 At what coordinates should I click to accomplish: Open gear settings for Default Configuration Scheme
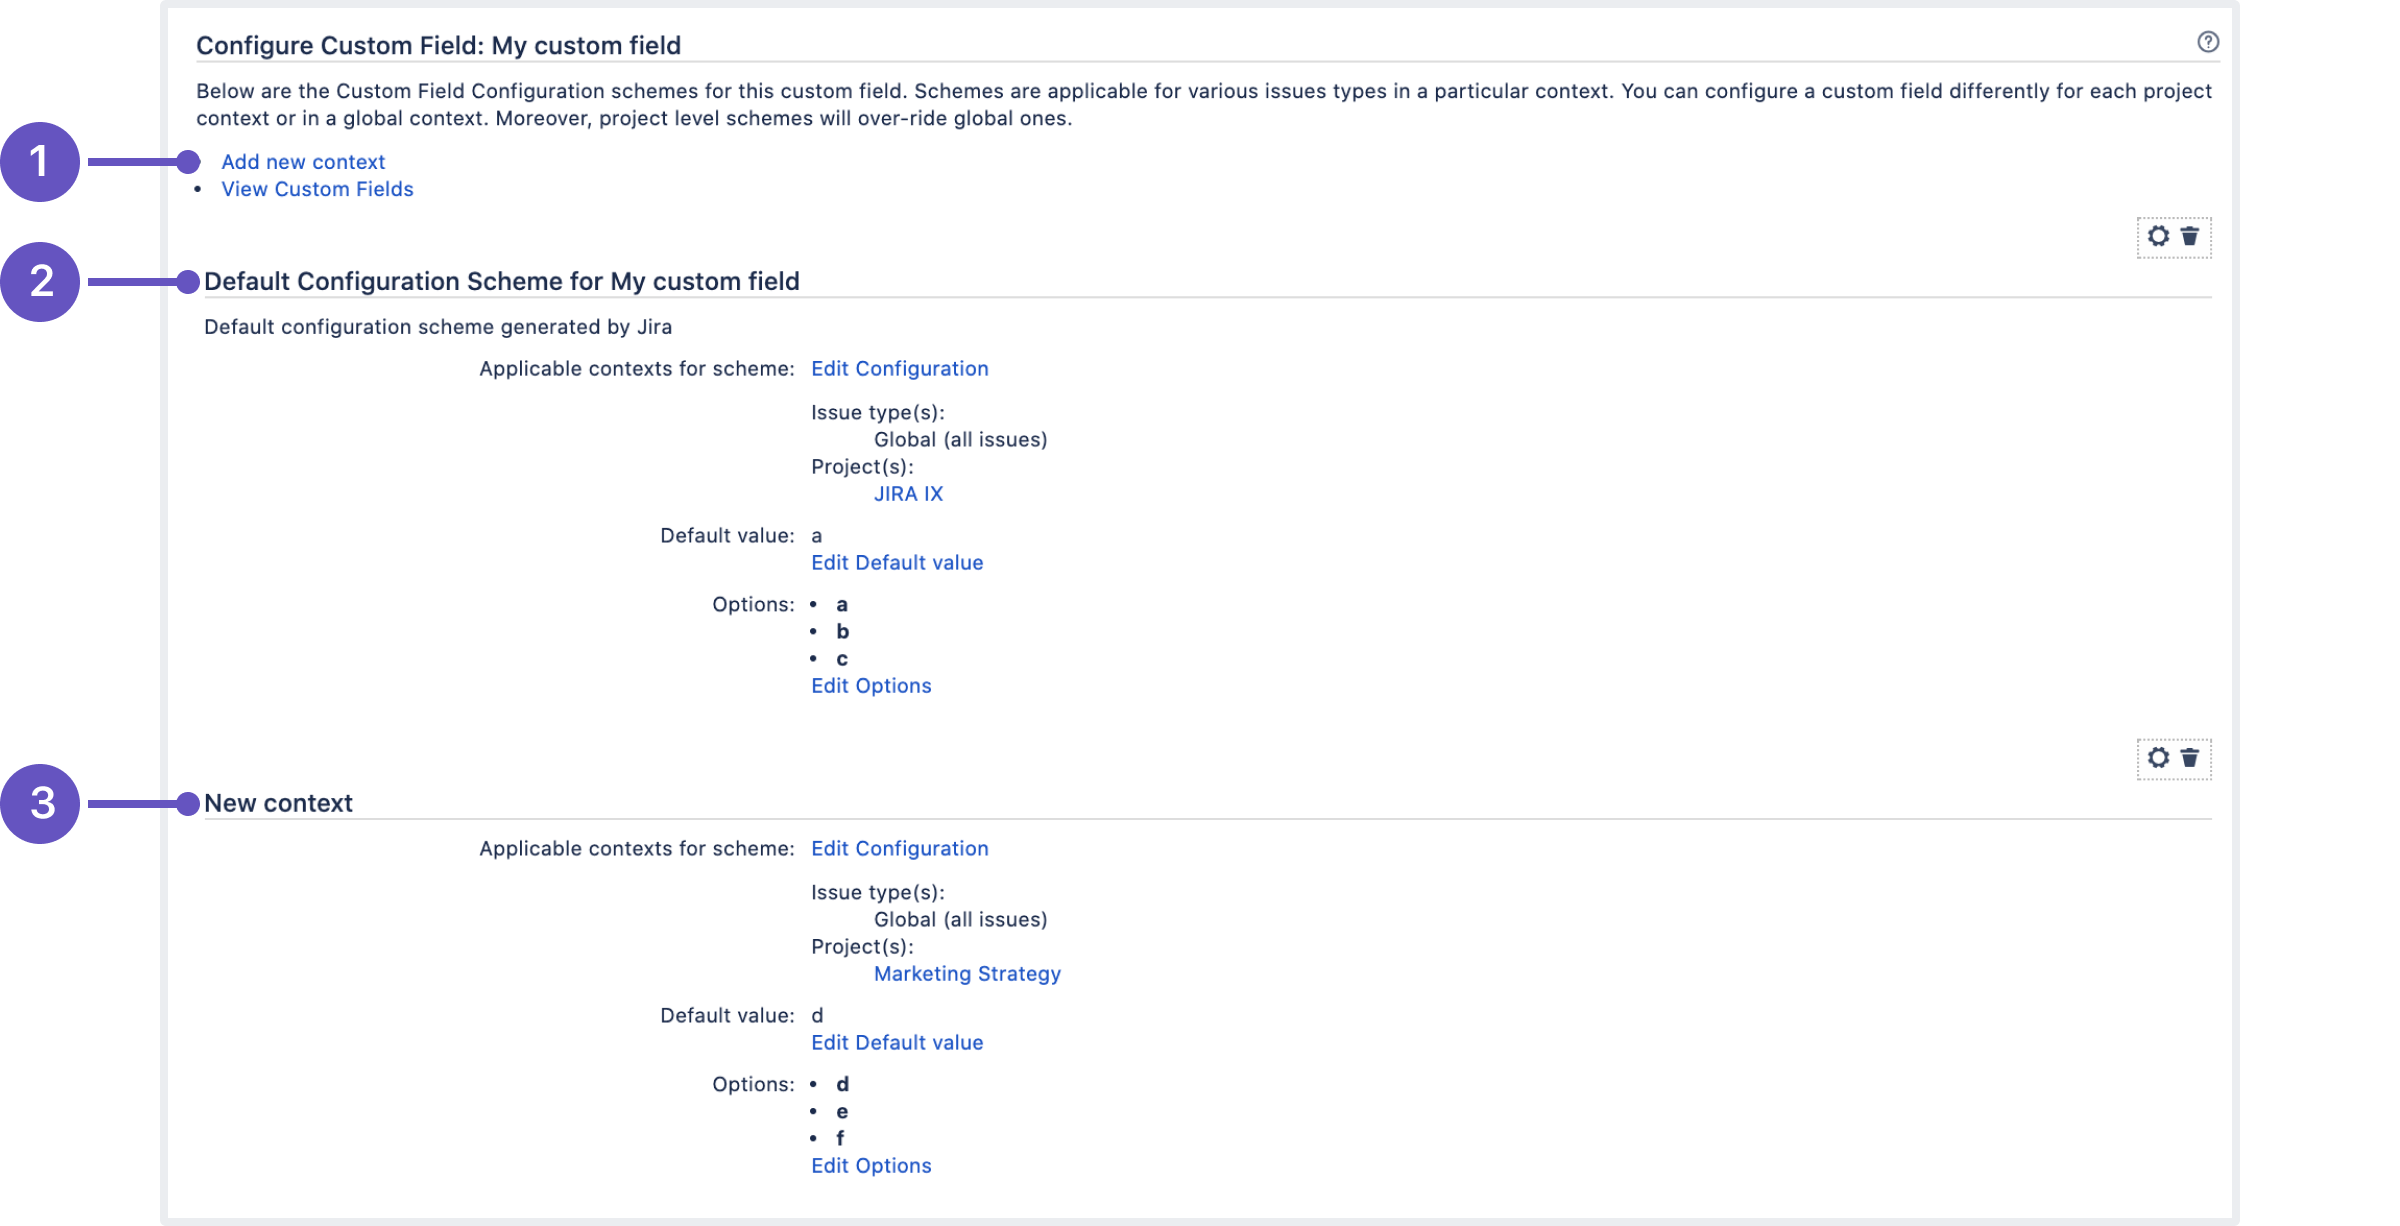pyautogui.click(x=2158, y=236)
